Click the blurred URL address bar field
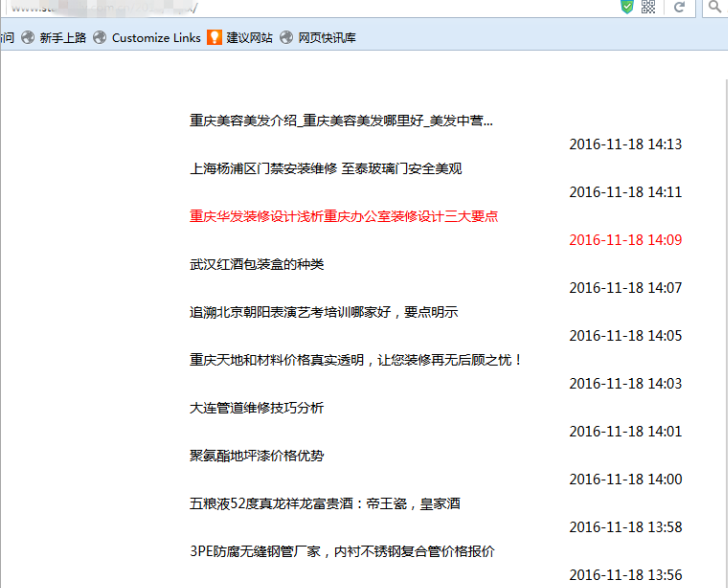 click(300, 7)
